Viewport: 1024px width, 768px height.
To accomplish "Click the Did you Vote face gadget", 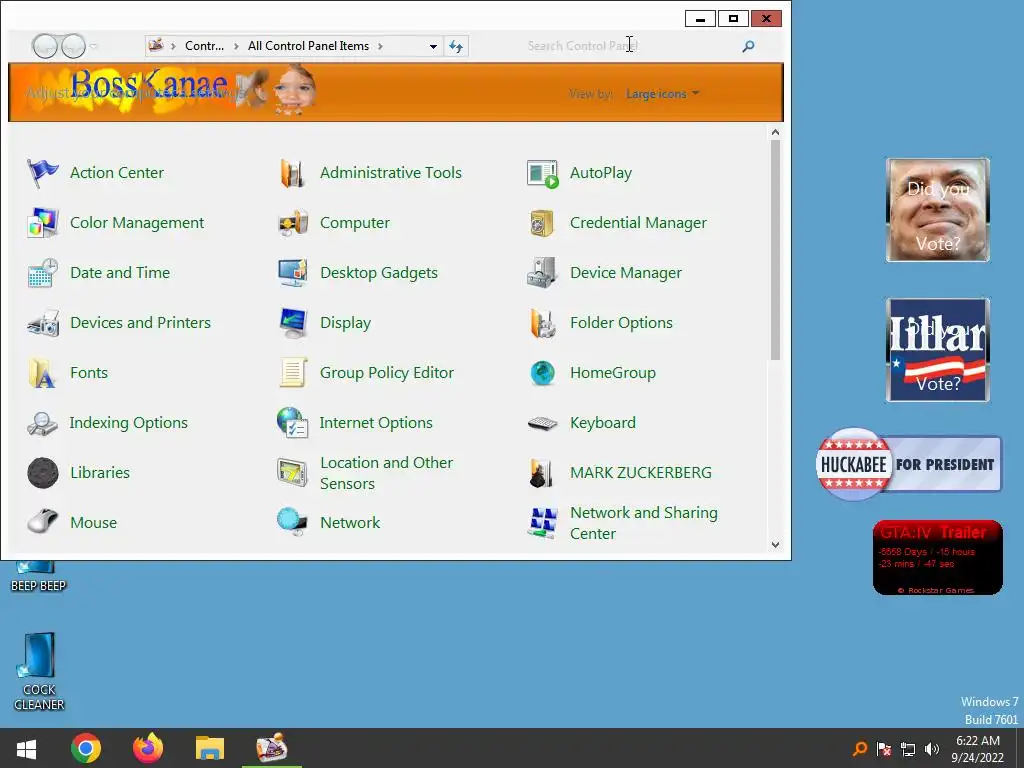I will [x=938, y=210].
